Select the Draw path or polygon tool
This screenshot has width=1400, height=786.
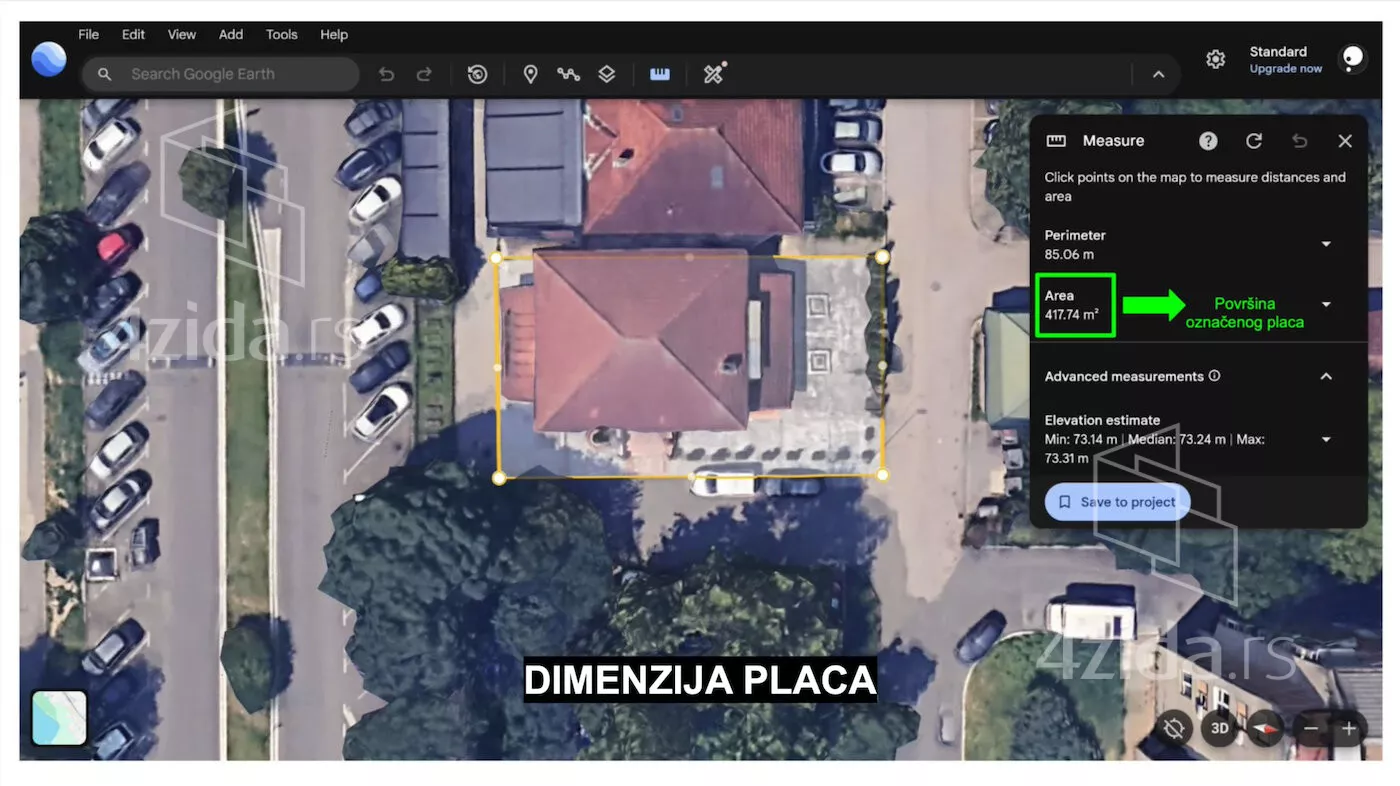click(x=568, y=74)
